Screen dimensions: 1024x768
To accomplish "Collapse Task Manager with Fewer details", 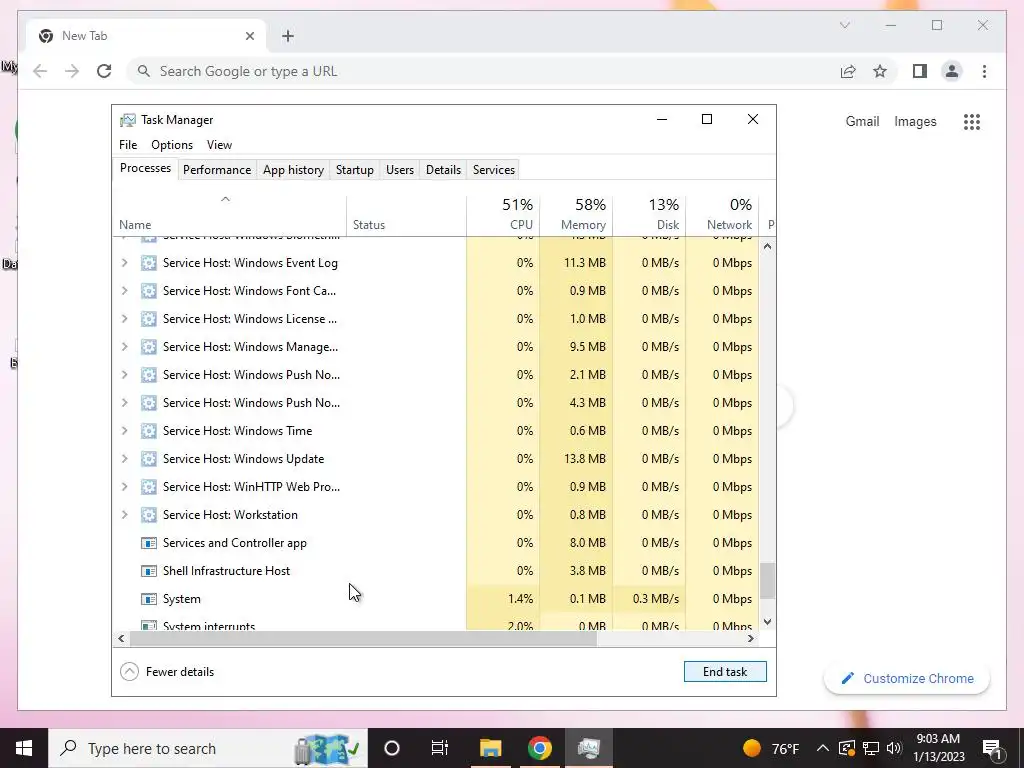I will [x=167, y=672].
